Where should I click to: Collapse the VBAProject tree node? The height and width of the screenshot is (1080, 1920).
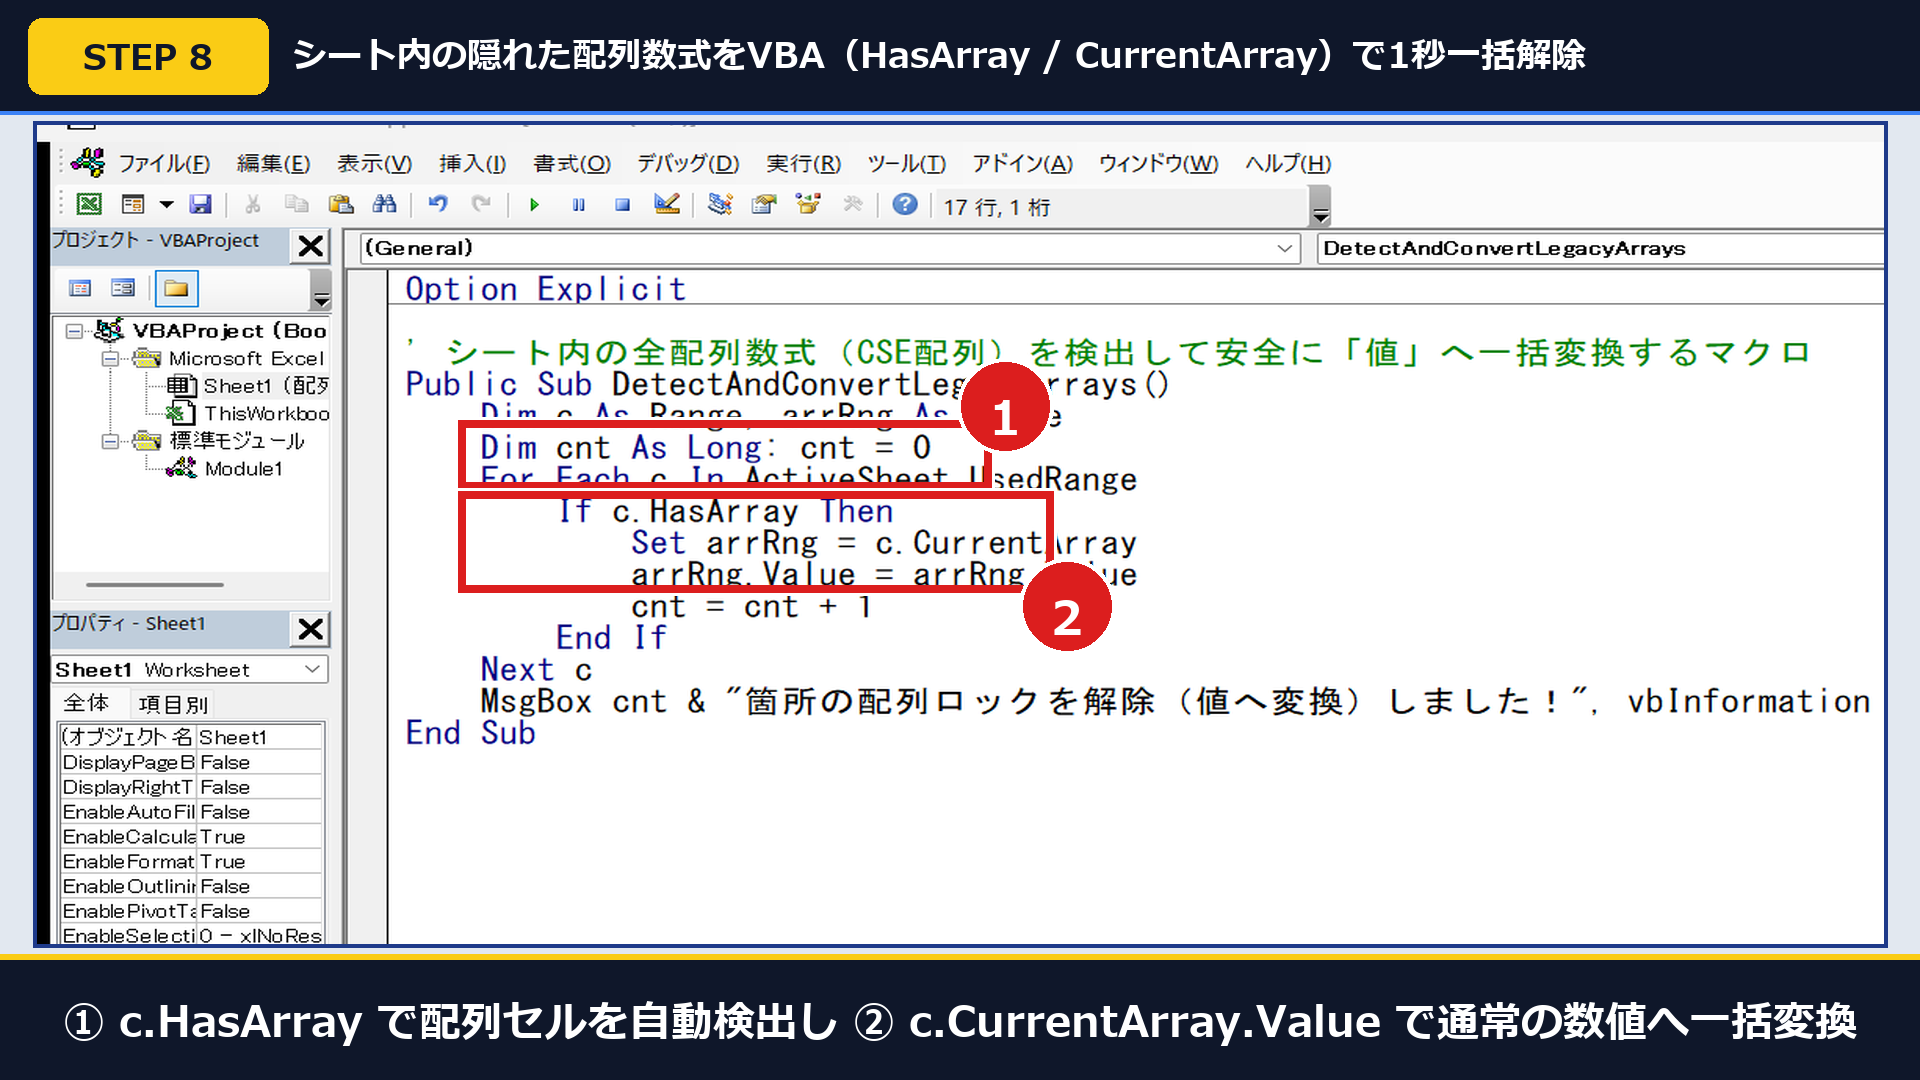74,331
